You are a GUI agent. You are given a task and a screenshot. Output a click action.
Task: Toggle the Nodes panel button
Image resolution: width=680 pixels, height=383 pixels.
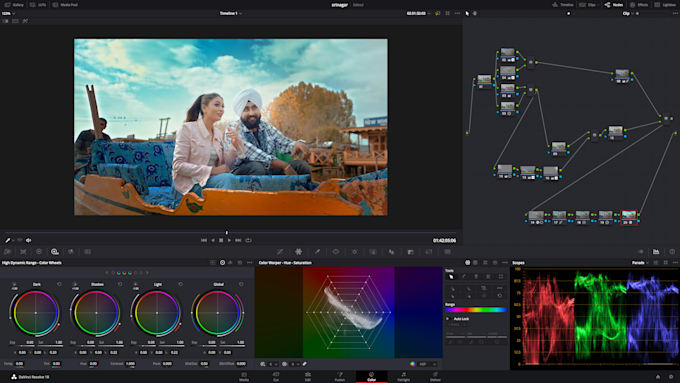[614, 5]
